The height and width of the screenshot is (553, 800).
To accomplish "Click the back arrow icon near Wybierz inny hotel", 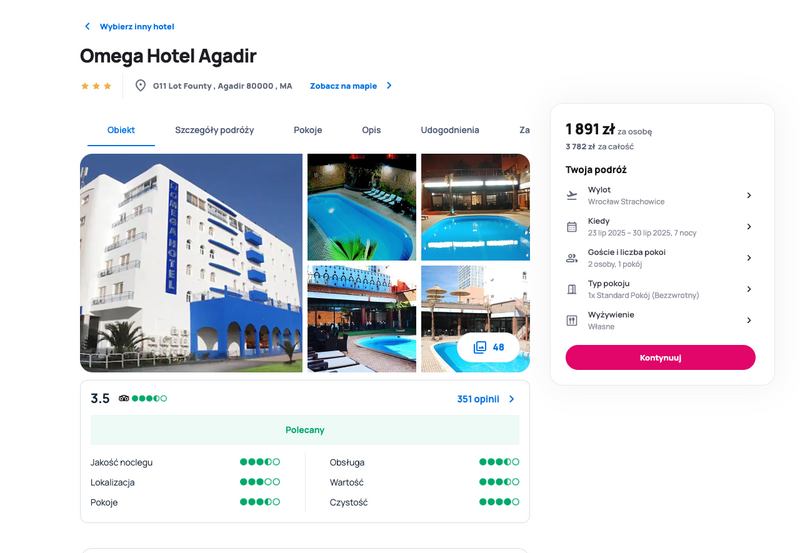I will tap(87, 27).
